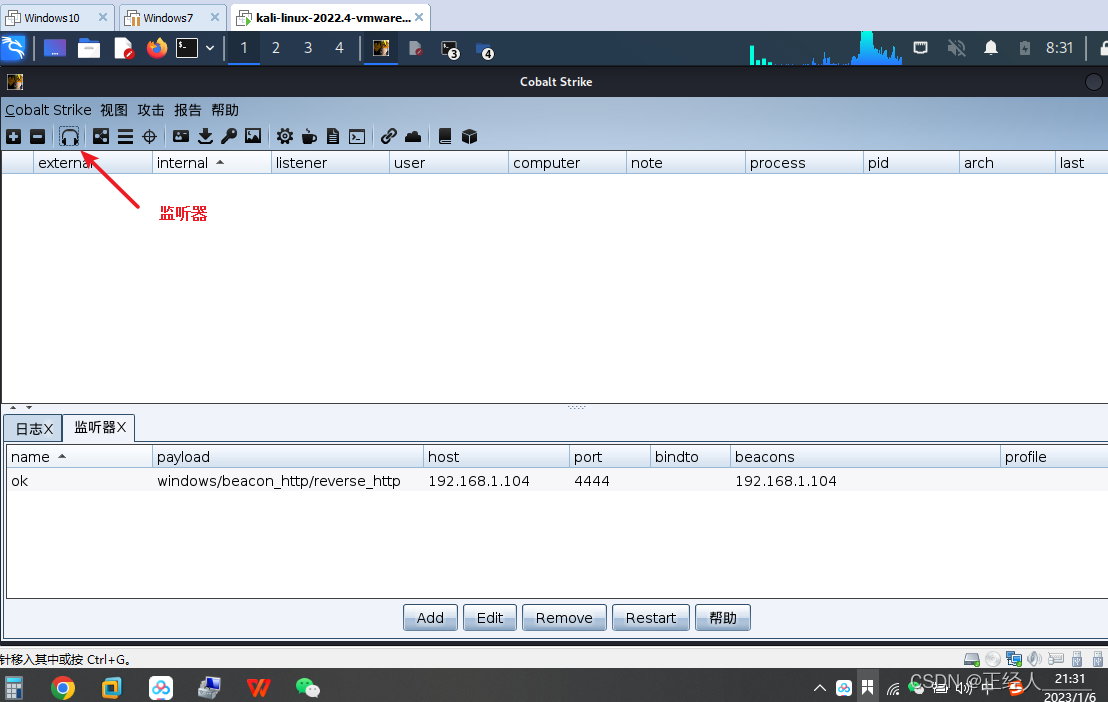Open the 视图 menu
Image resolution: width=1108 pixels, height=702 pixels.
click(x=114, y=110)
